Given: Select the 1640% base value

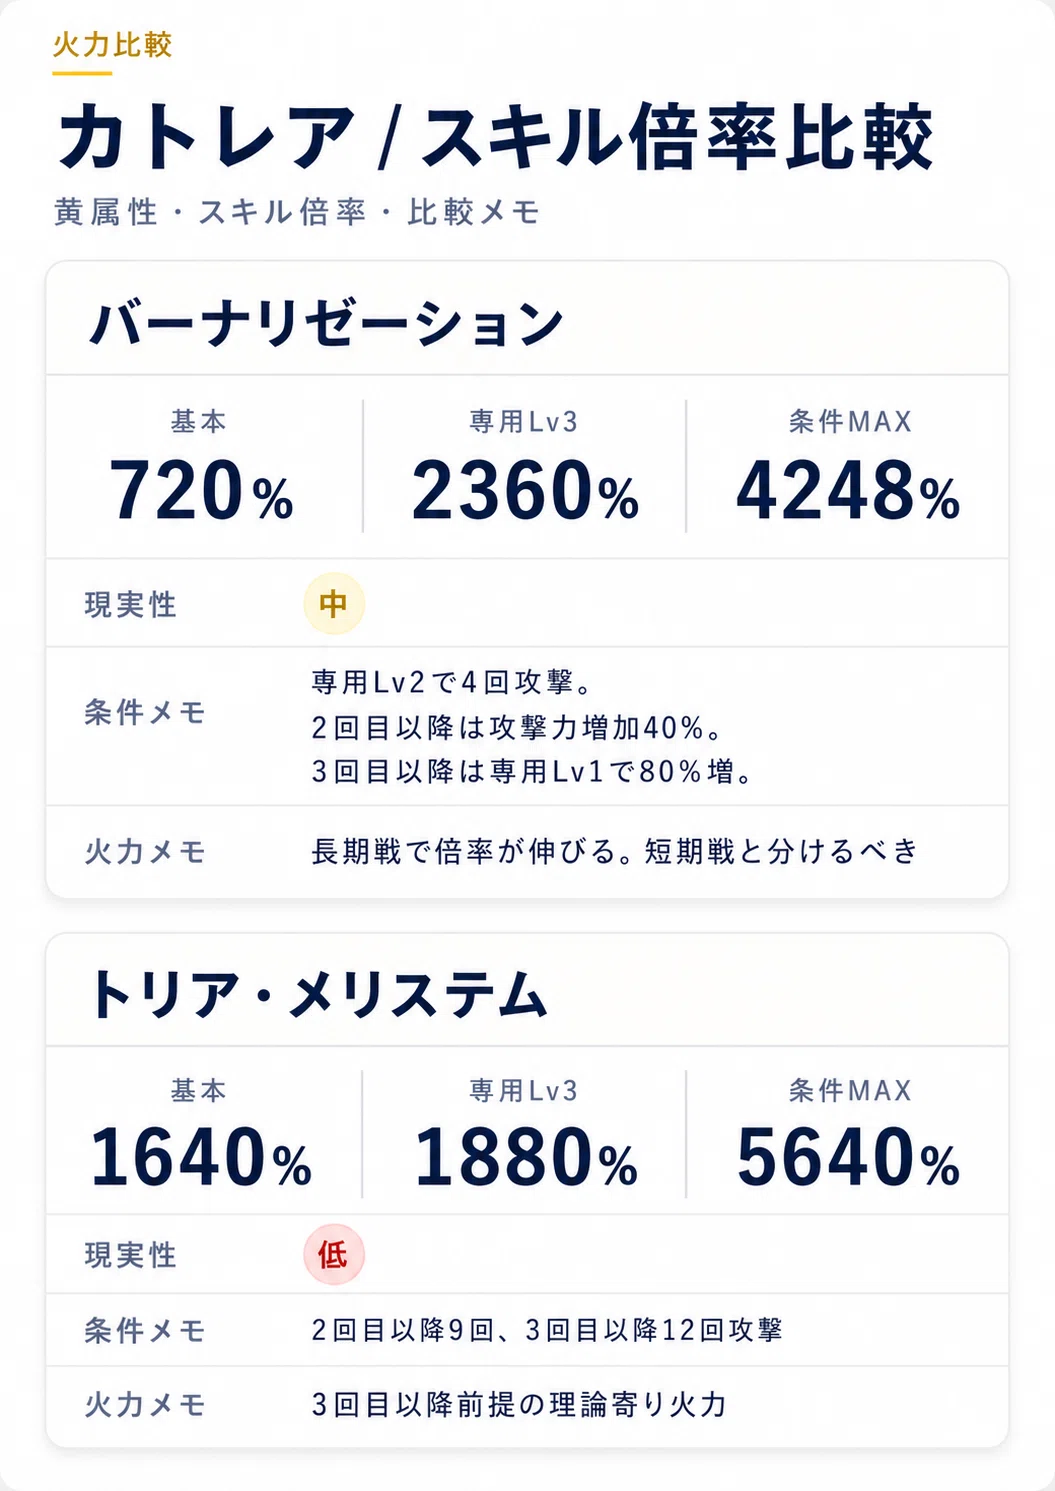Looking at the screenshot, I should tap(201, 1158).
